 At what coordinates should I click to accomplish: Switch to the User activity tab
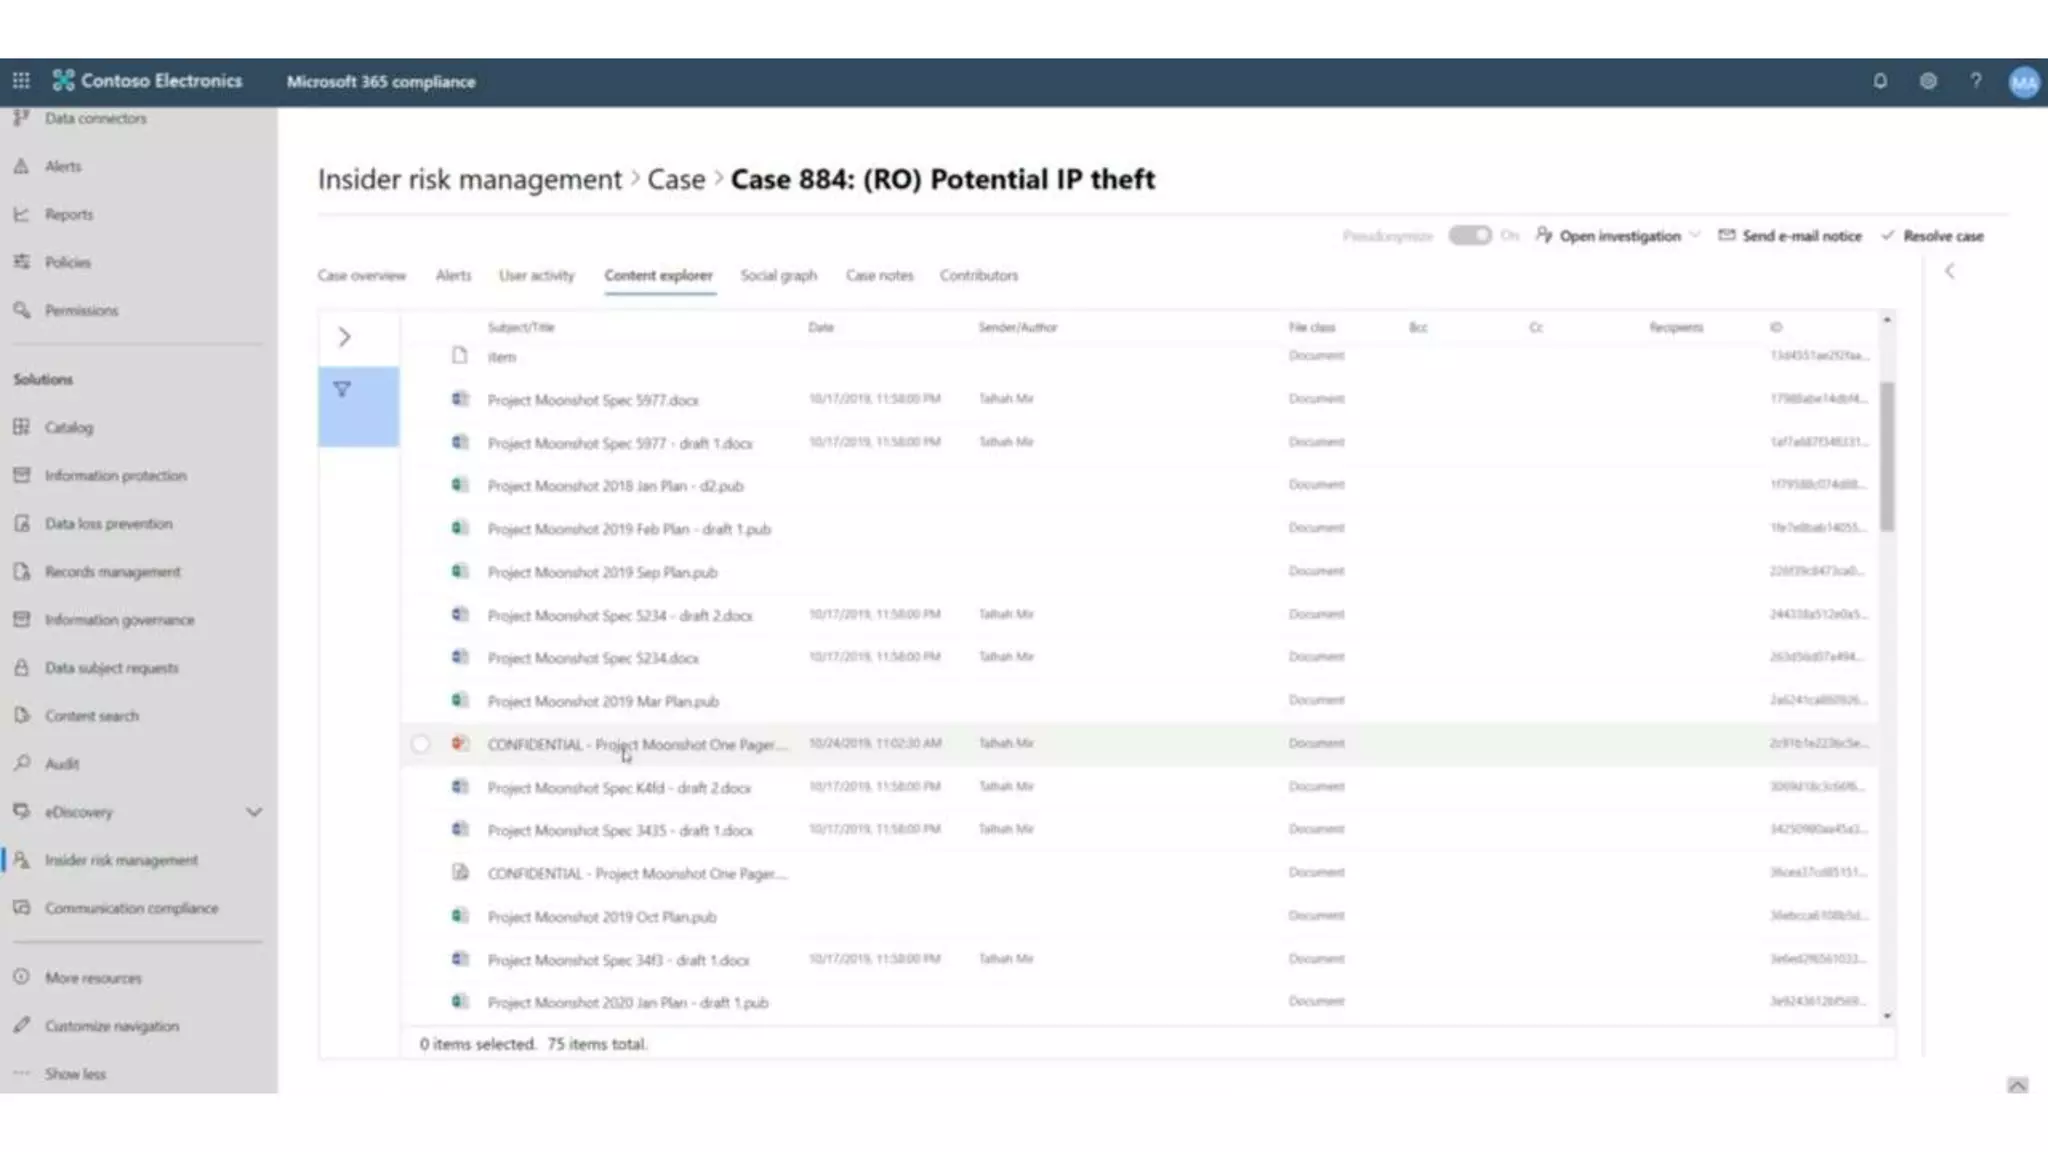536,275
